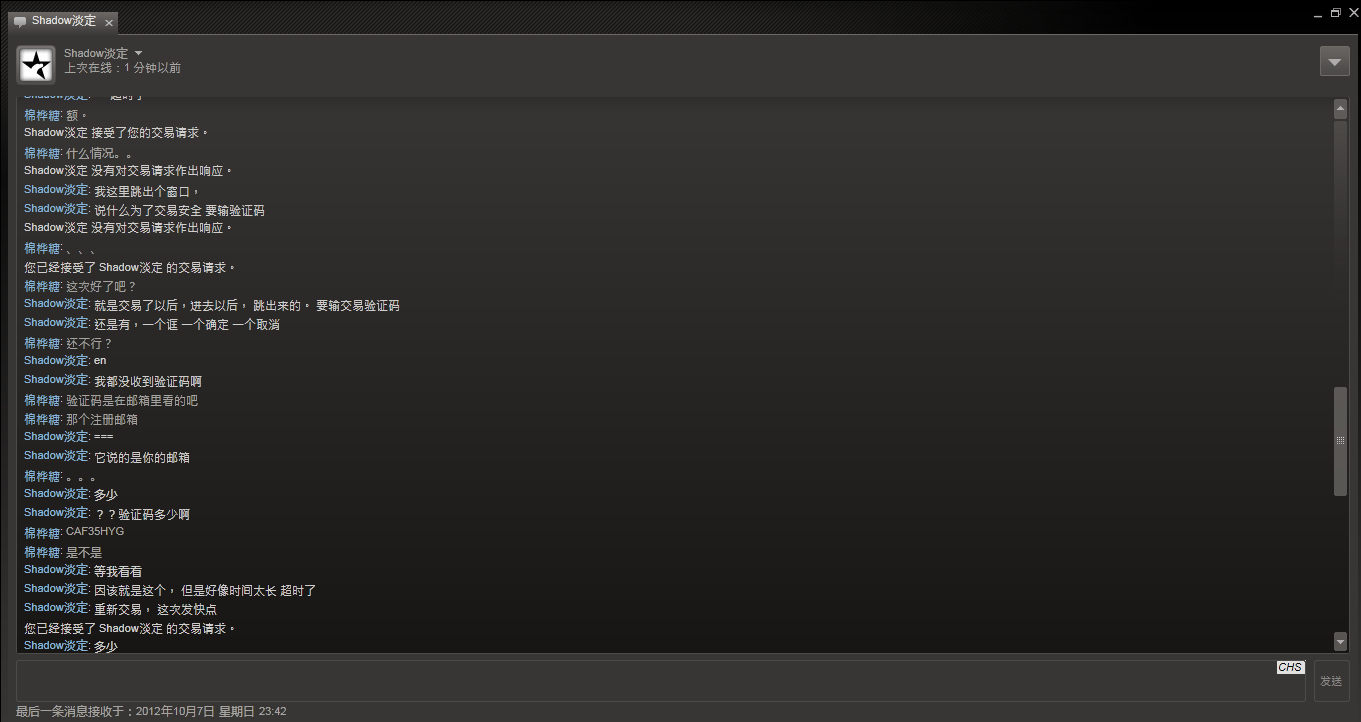This screenshot has width=1361, height=722.
Task: Click the scrollbar down arrow
Action: coord(1340,641)
